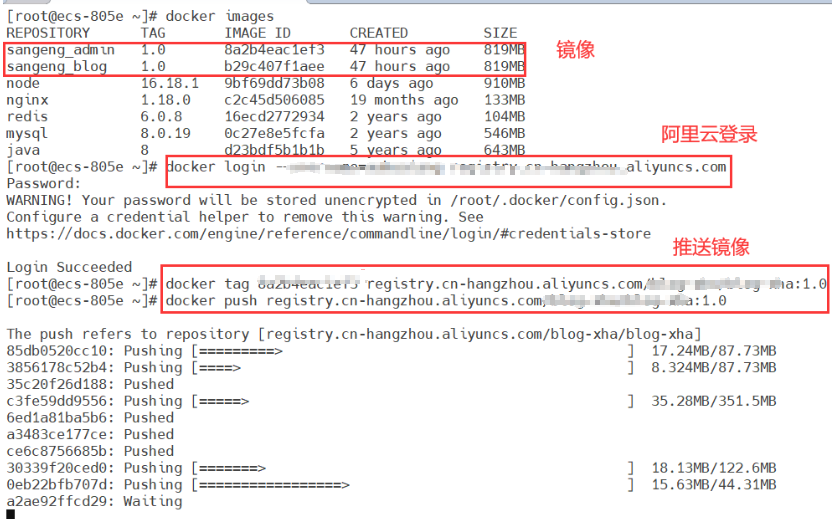The image size is (834, 519).
Task: Click the REPOSITORY column header
Action: (x=48, y=33)
